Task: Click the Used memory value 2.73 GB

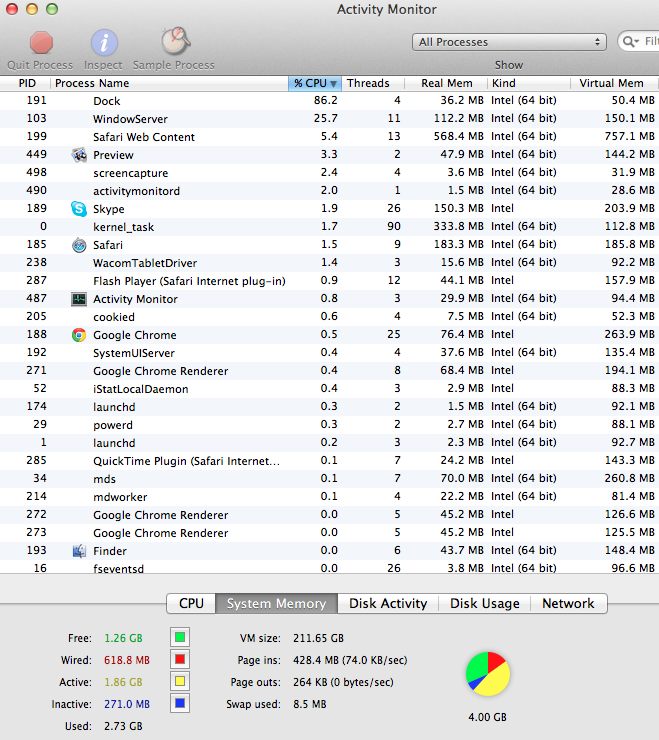Action: (123, 726)
